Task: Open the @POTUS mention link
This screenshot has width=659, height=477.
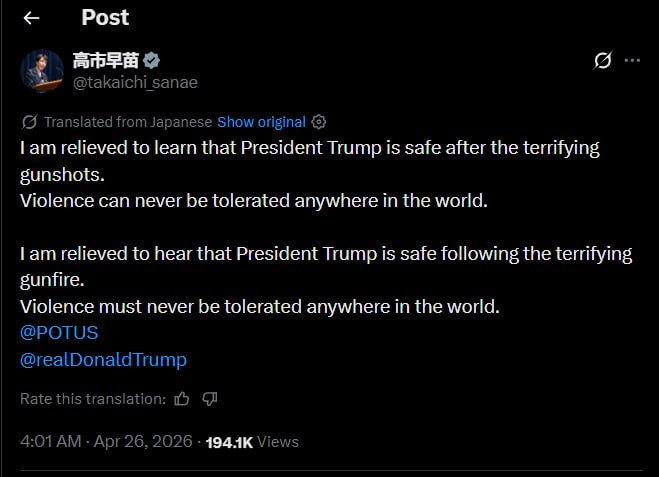Action: (x=59, y=333)
